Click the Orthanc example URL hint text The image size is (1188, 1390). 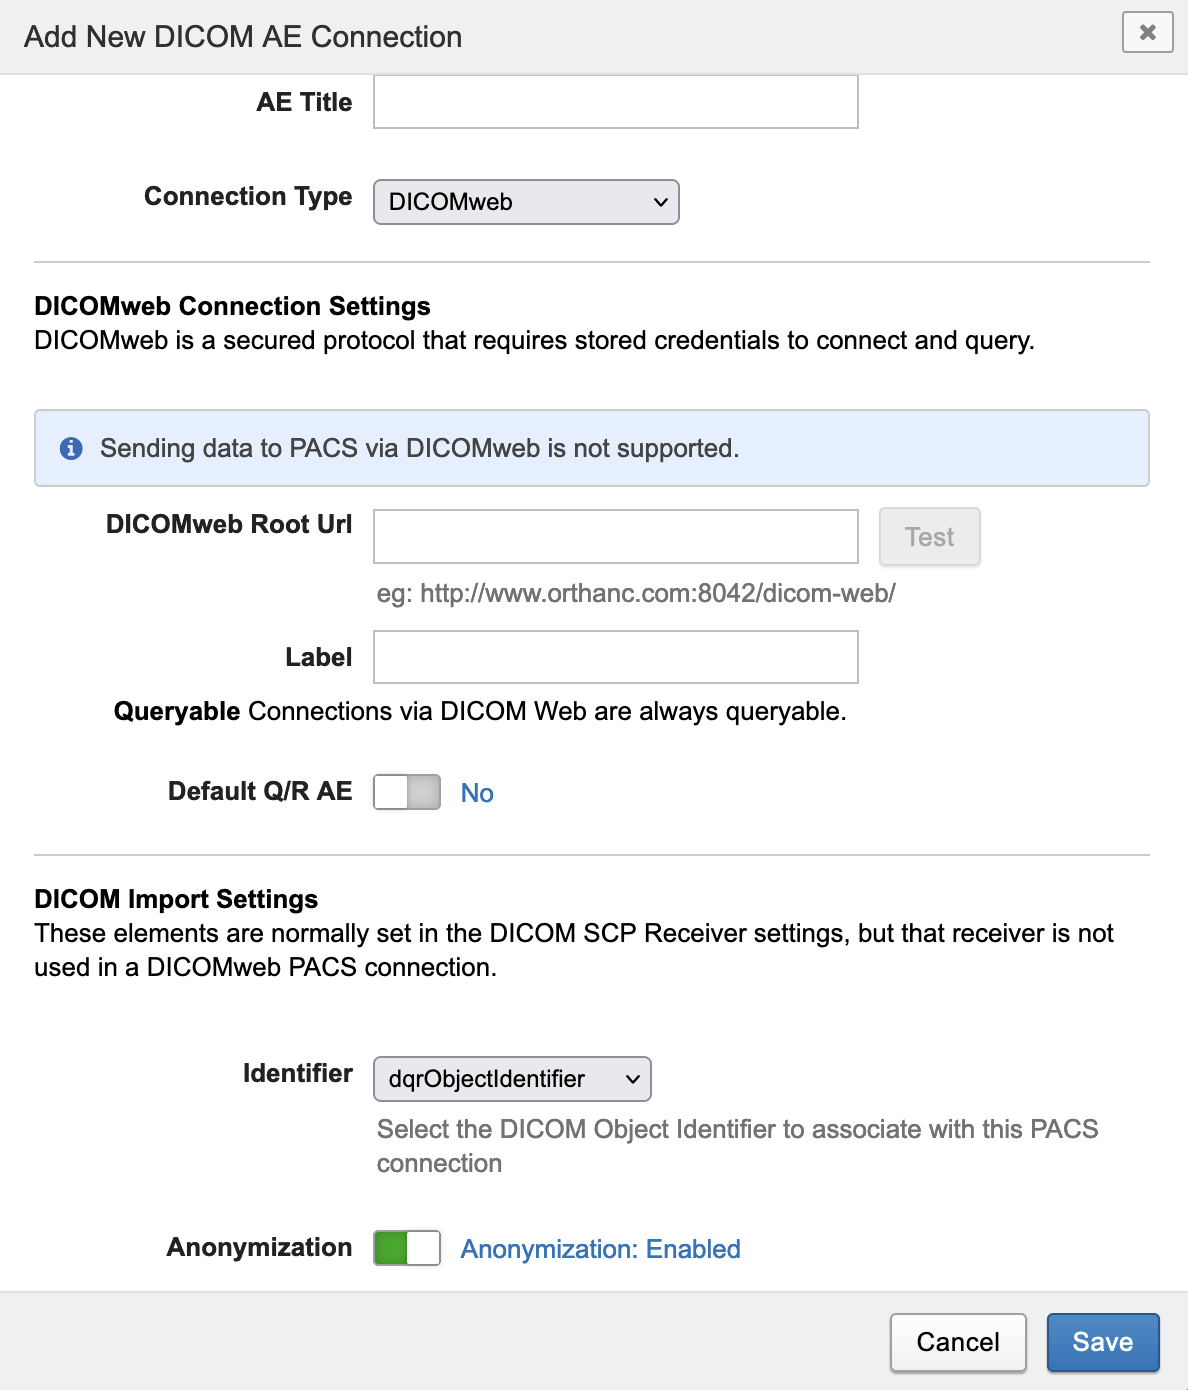coord(636,593)
